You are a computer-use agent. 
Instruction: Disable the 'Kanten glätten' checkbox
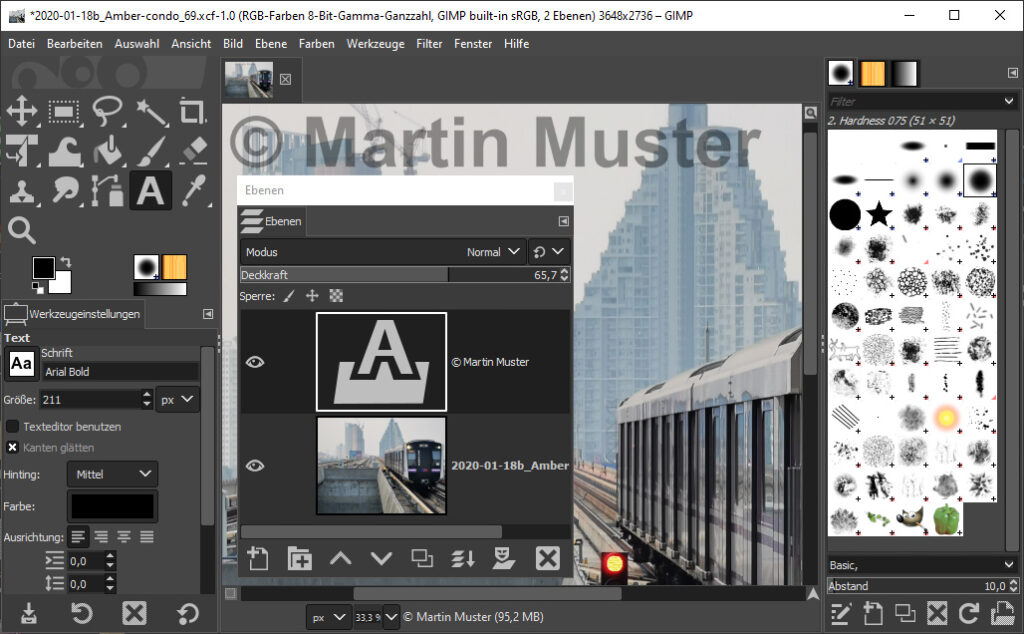point(13,447)
